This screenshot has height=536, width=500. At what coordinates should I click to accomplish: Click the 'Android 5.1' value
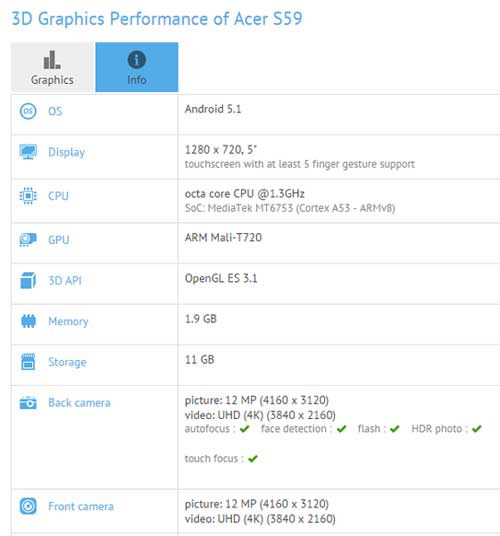coord(213,109)
